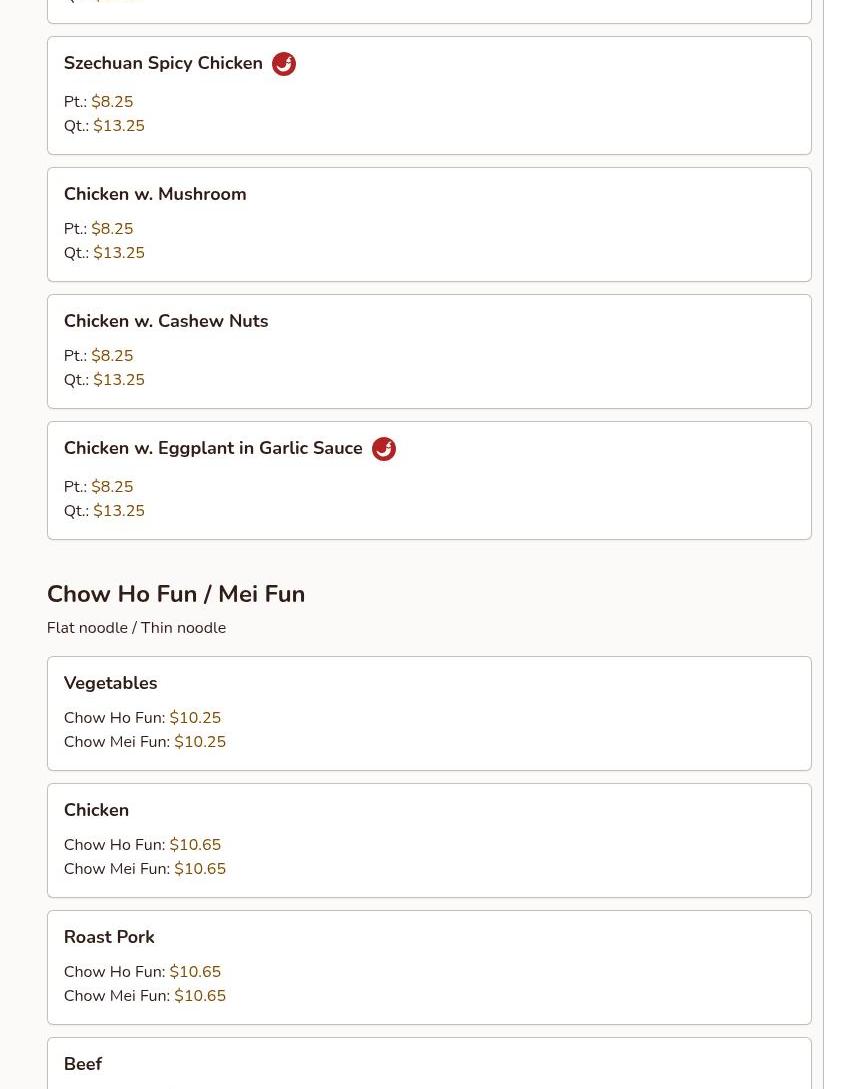The width and height of the screenshot is (844, 1089).
Task: Click the Chow Ho Fun / Mei Fun heading
Action: click(176, 594)
